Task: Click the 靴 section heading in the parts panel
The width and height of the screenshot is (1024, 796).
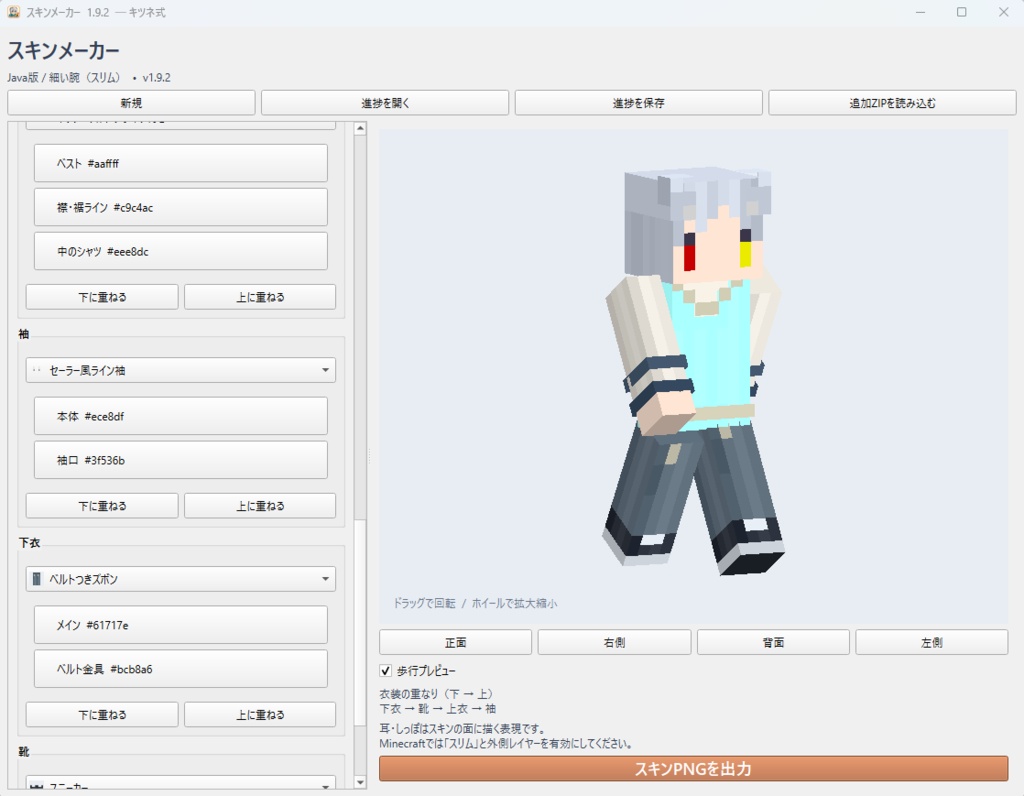Action: pos(24,752)
